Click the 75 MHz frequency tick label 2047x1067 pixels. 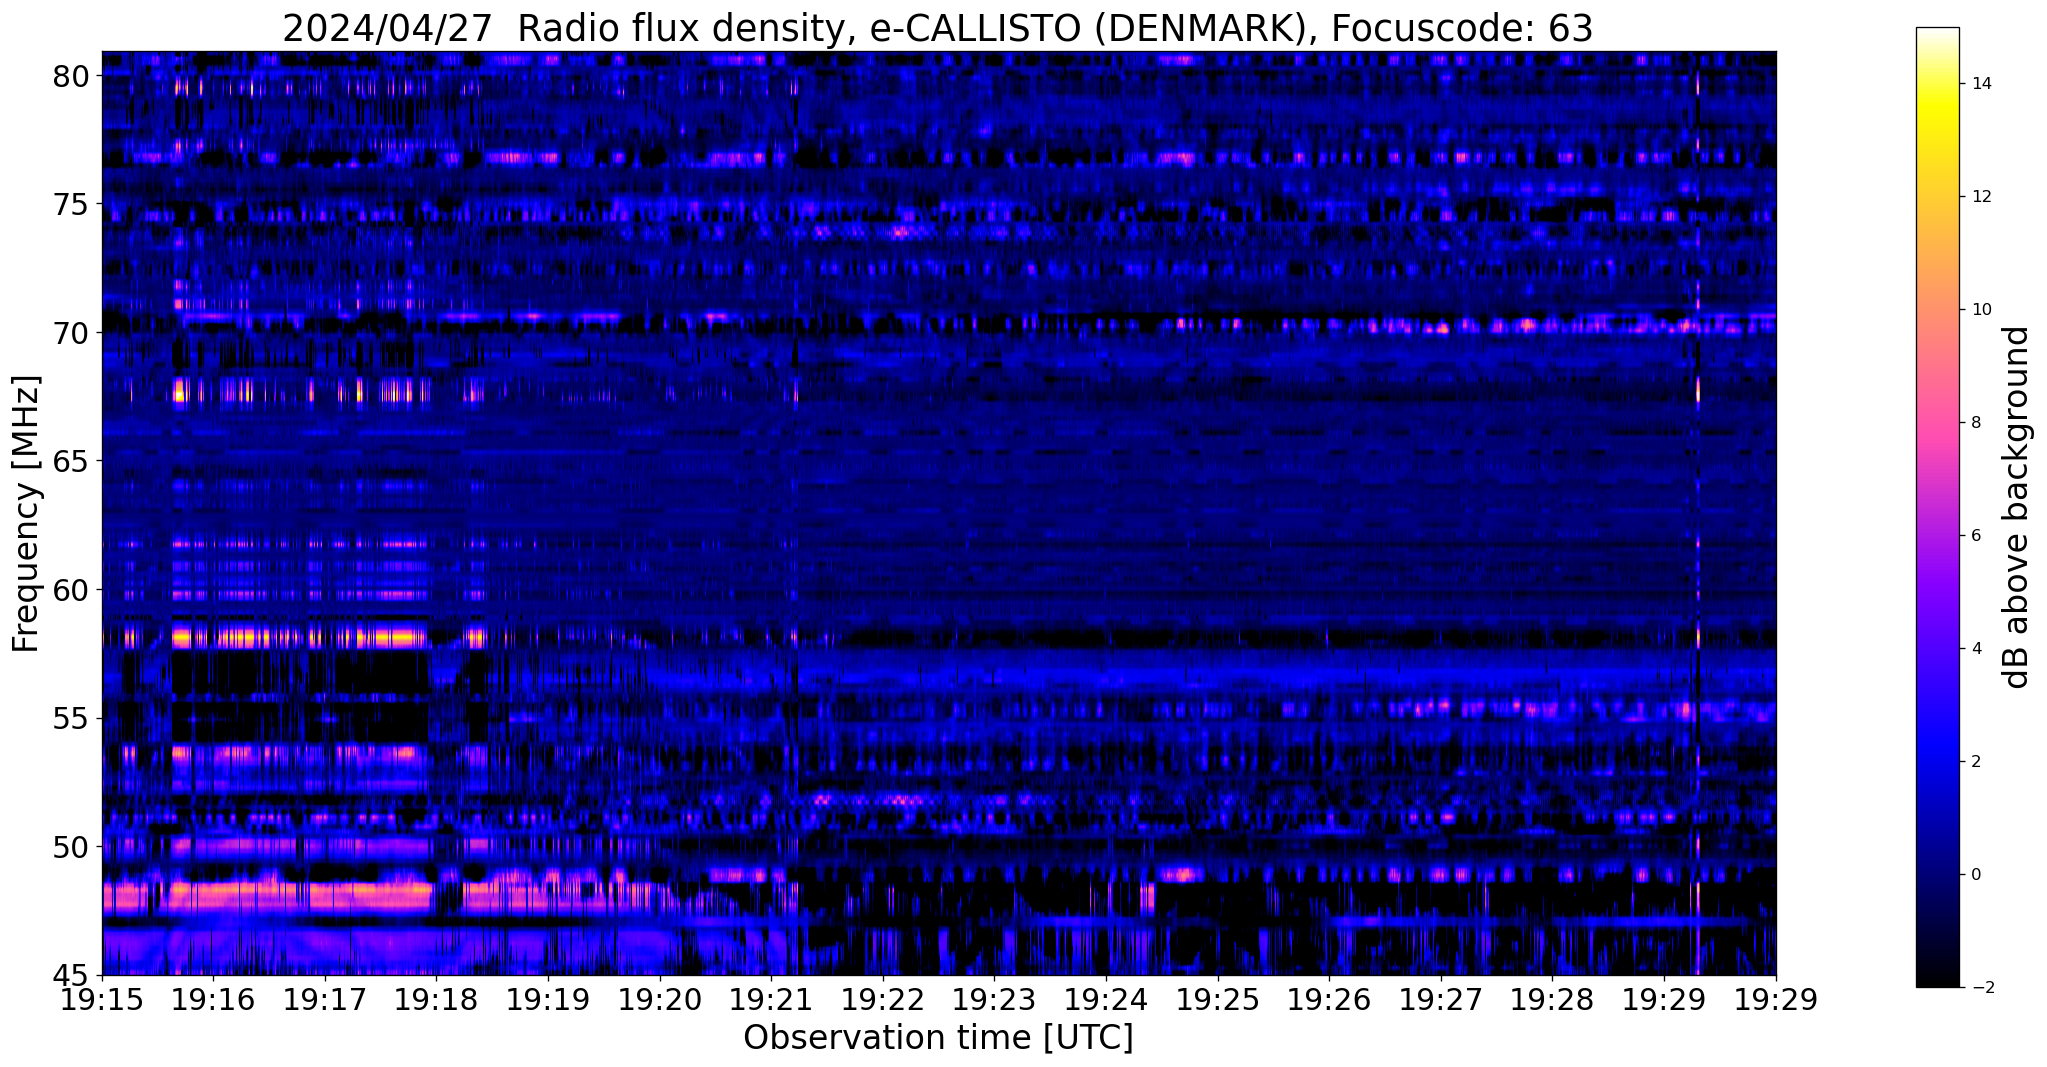(x=71, y=204)
